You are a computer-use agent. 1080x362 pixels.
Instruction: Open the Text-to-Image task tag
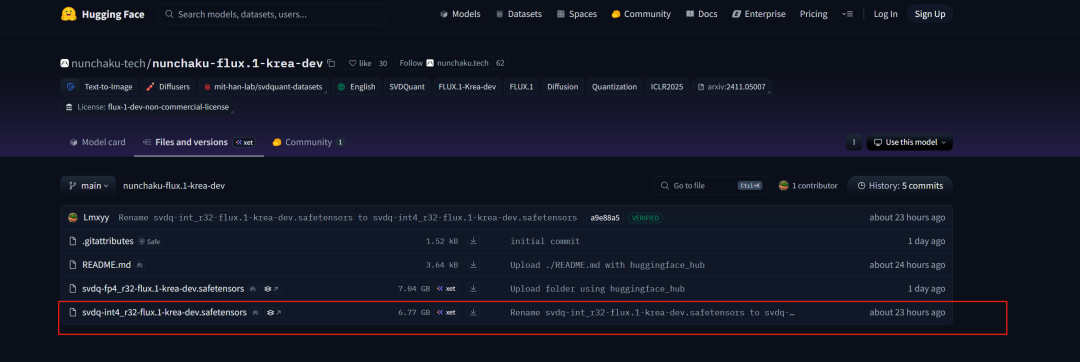(100, 87)
